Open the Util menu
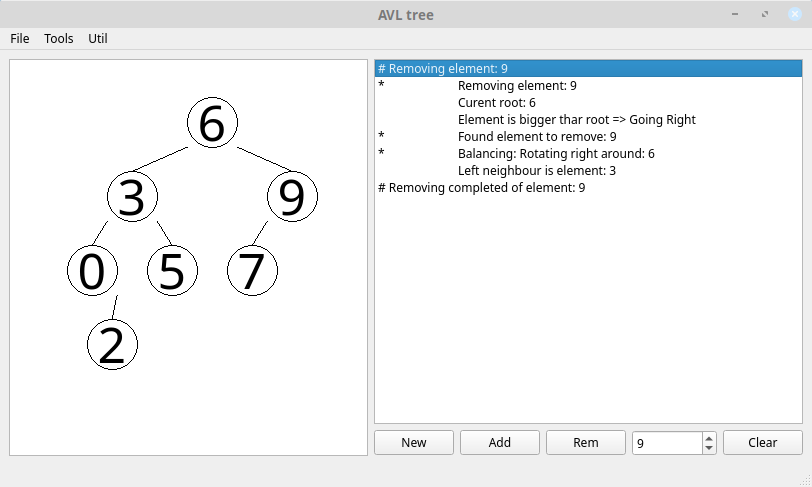Image resolution: width=812 pixels, height=487 pixels. [x=98, y=38]
